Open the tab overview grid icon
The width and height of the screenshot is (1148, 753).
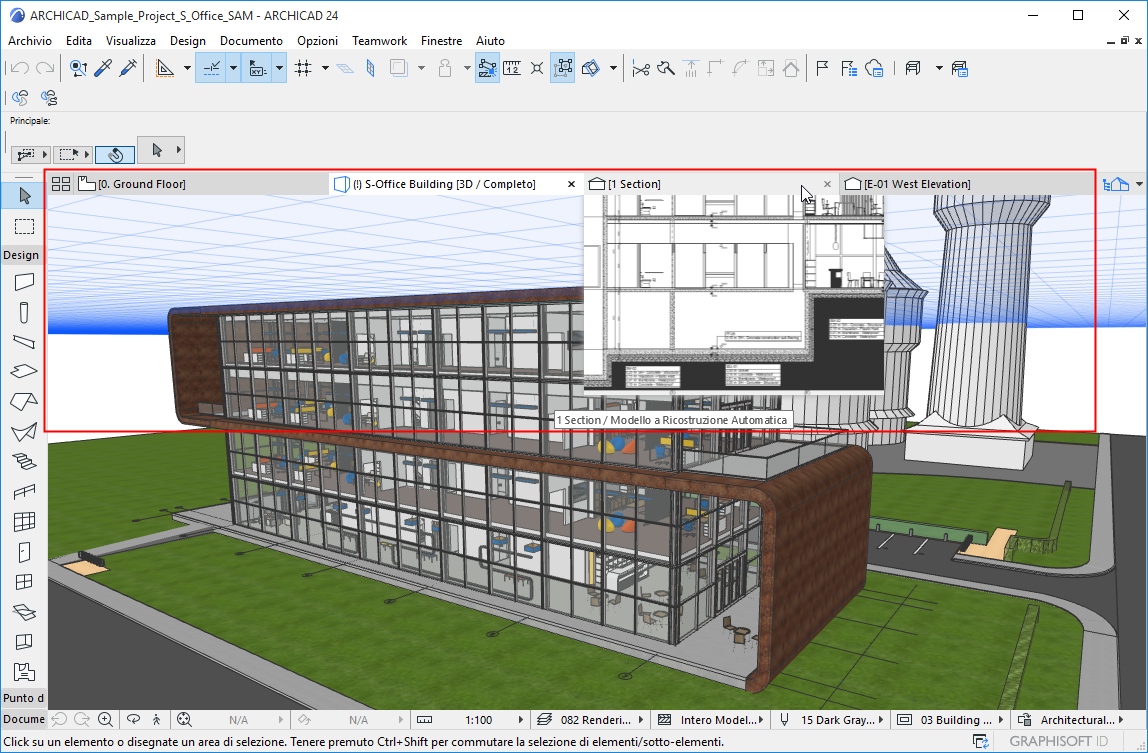pyautogui.click(x=61, y=184)
